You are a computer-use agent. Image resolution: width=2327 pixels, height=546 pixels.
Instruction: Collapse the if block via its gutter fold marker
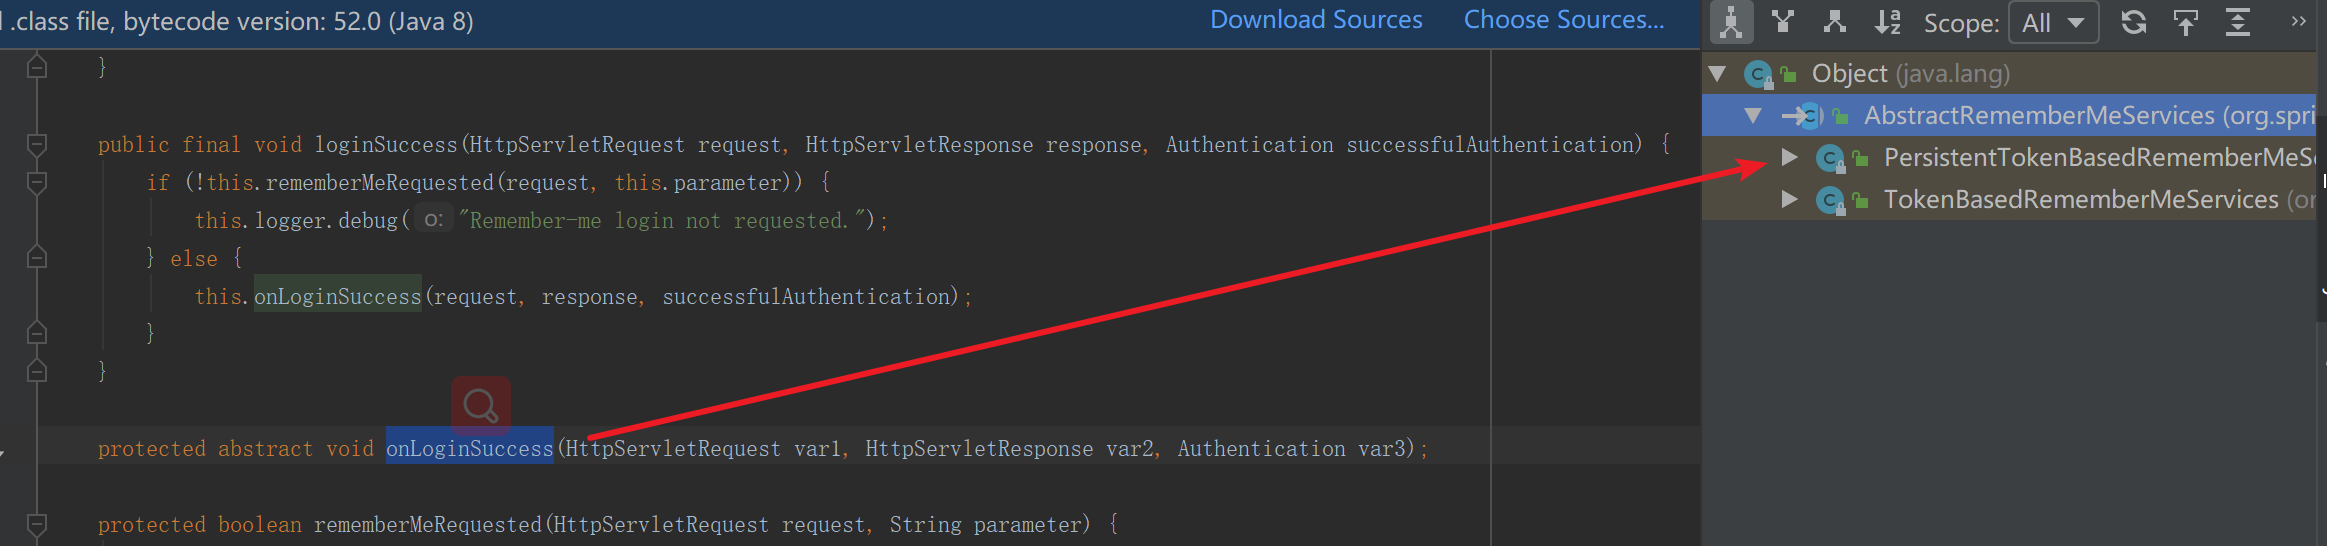[37, 183]
